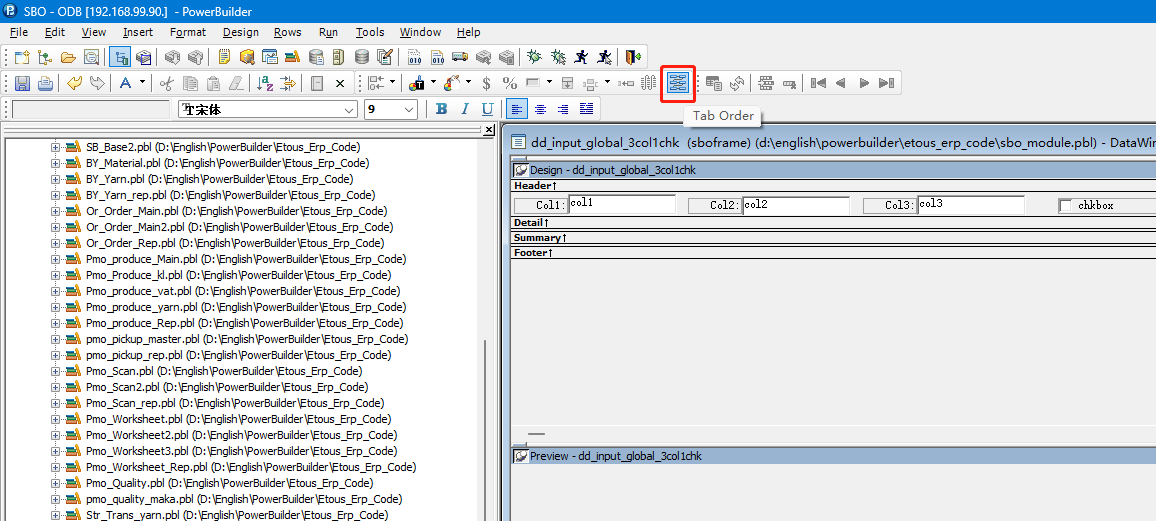This screenshot has height=521, width=1156.
Task: Click the Next row arrow icon
Action: pyautogui.click(x=864, y=83)
